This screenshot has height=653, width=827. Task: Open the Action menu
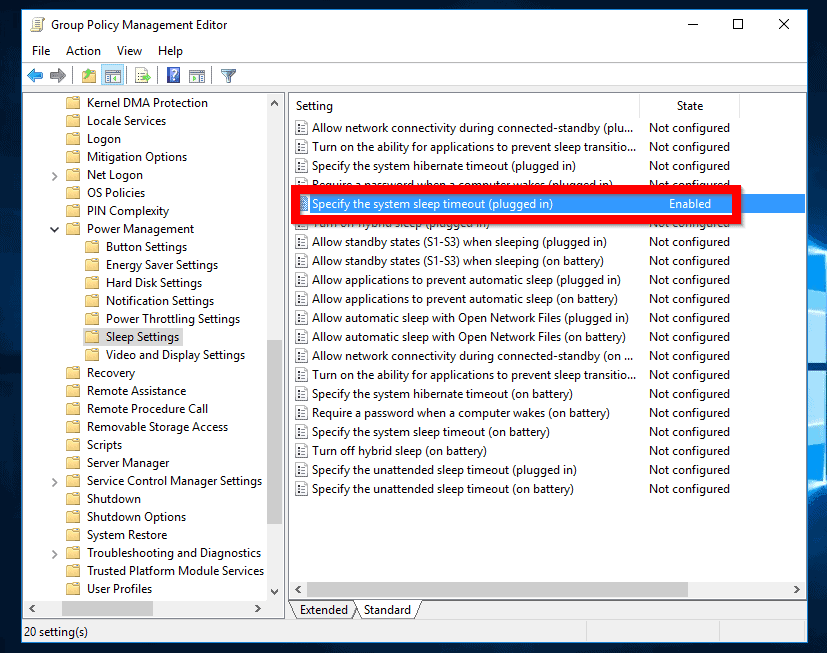(x=83, y=51)
